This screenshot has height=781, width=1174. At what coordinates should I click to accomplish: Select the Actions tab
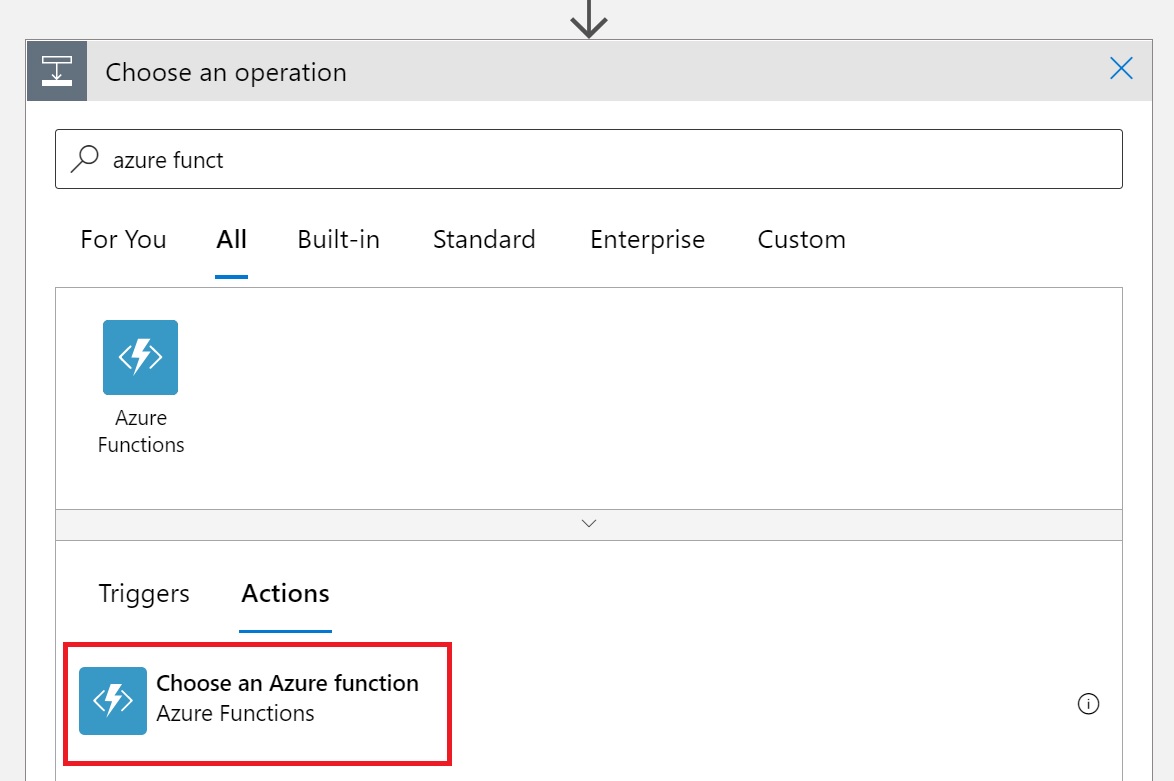(285, 593)
